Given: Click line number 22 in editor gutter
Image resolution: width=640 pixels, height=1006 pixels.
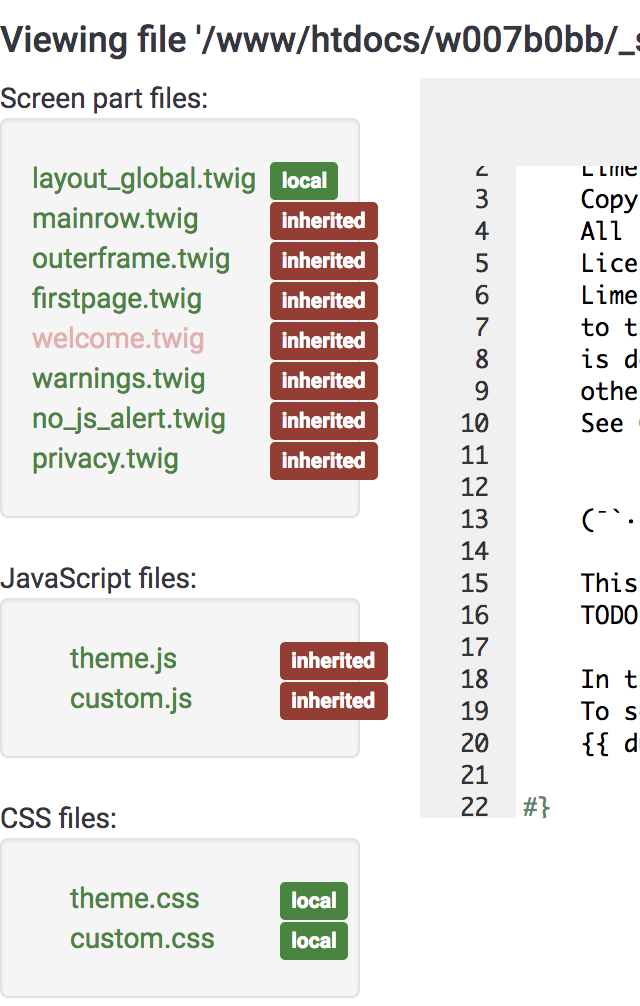Looking at the screenshot, I should point(475,807).
